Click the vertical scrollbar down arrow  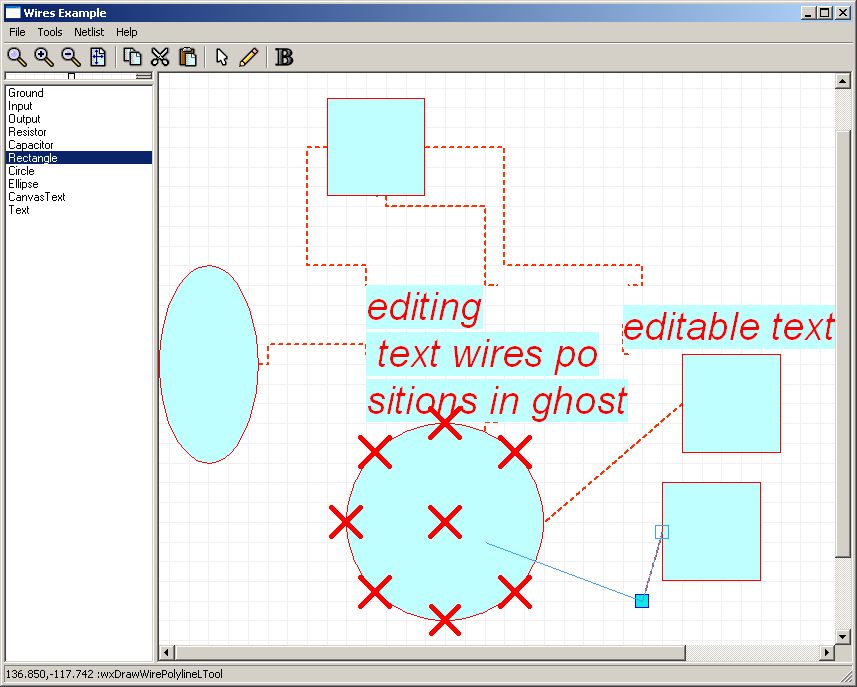tap(842, 636)
